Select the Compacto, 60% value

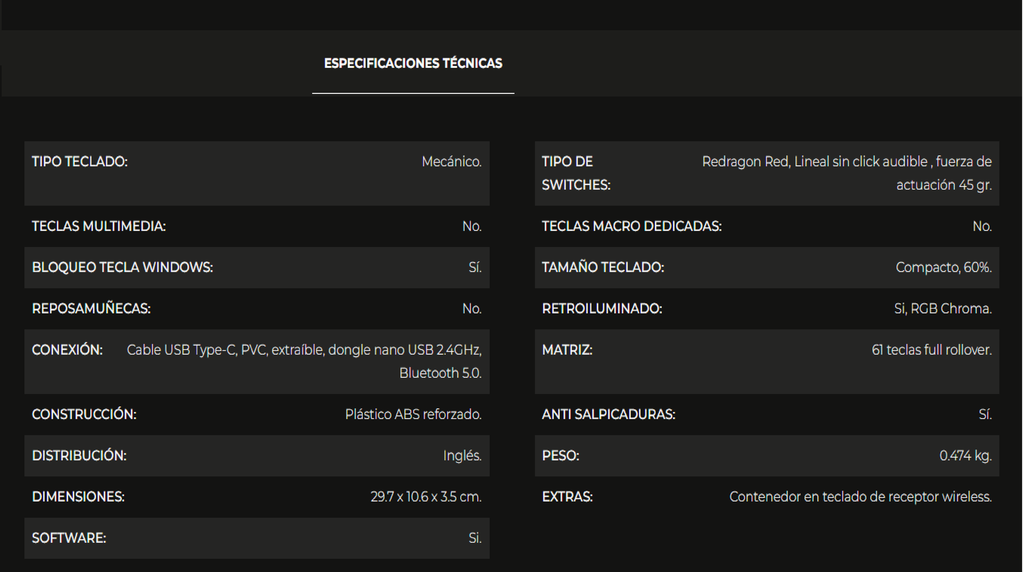pos(943,268)
